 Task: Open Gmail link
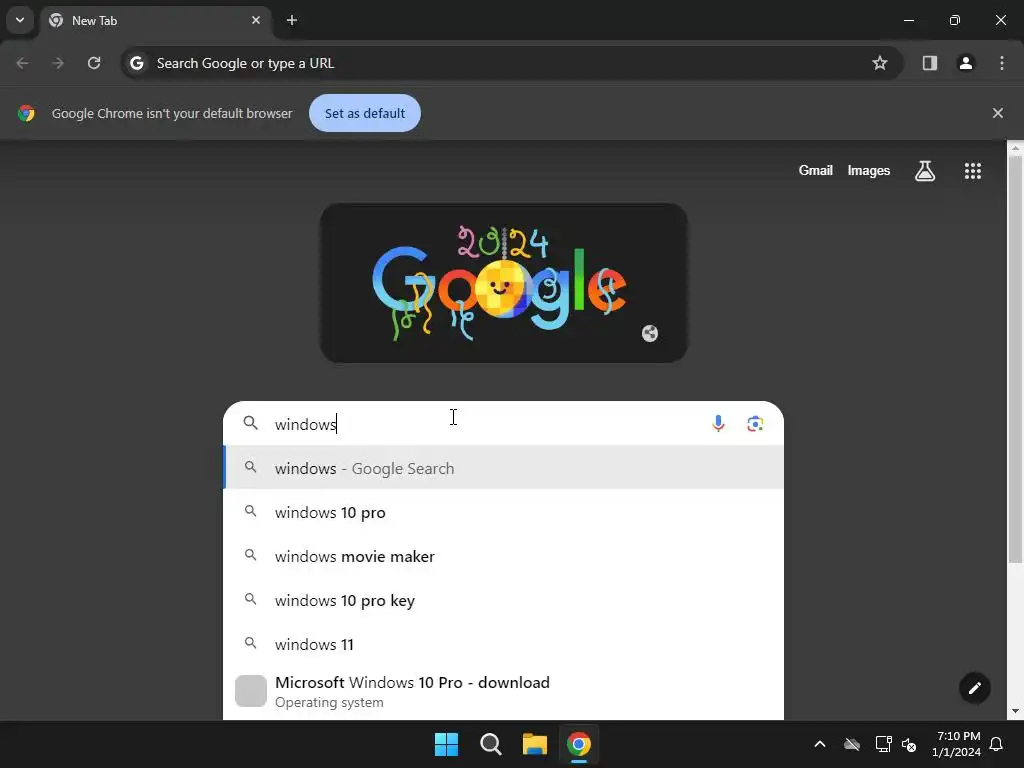pos(815,170)
